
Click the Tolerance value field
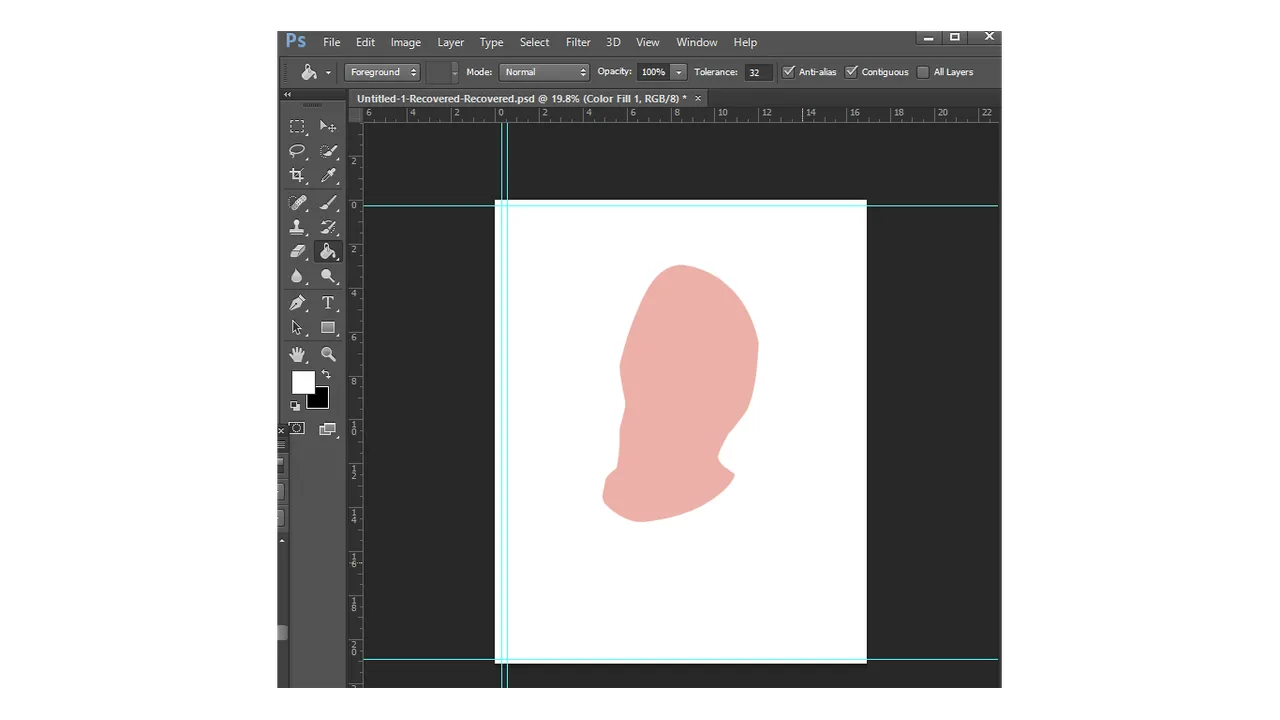coord(758,72)
